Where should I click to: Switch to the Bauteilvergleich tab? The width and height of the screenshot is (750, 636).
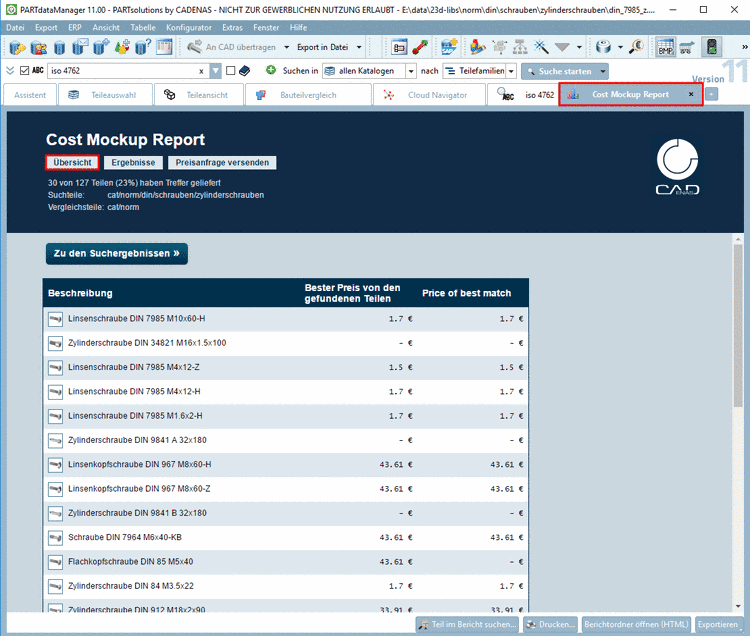[x=306, y=95]
